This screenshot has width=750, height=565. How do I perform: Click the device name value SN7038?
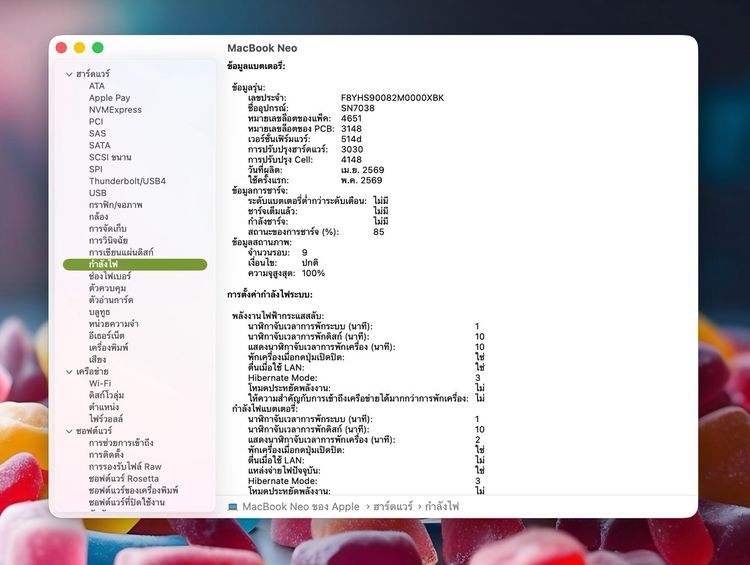coord(358,108)
